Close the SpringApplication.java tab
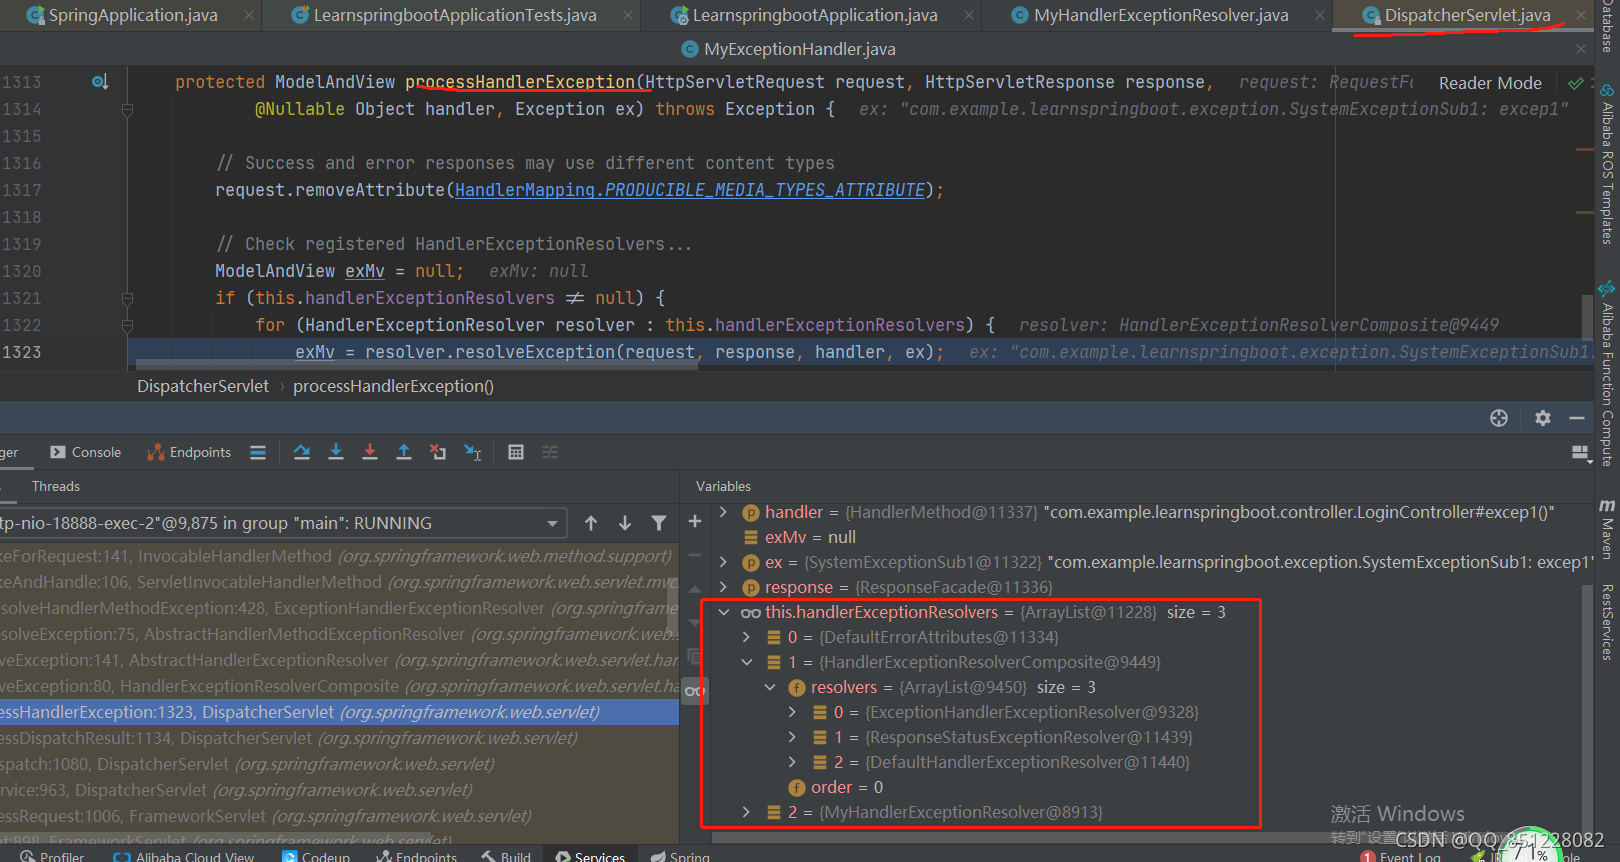Viewport: 1620px width, 862px height. click(249, 15)
